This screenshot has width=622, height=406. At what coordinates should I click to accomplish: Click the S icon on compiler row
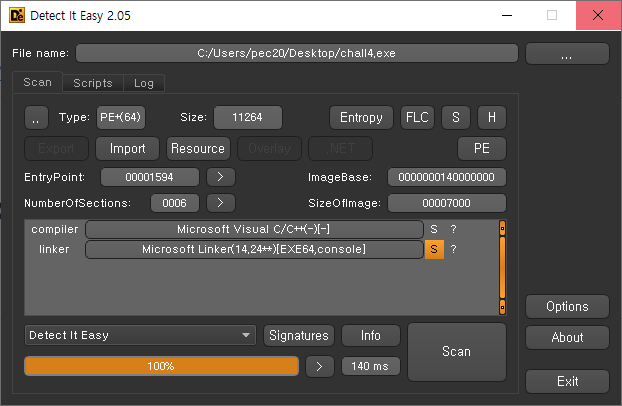(x=434, y=229)
